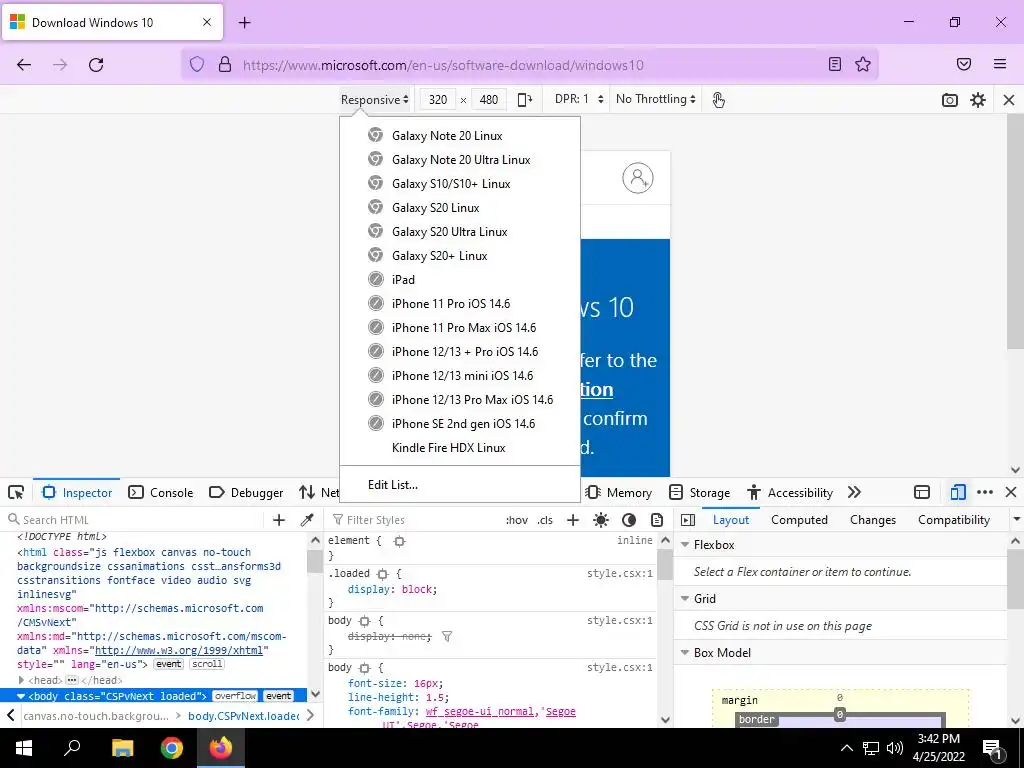Image resolution: width=1024 pixels, height=768 pixels.
Task: Close the developer tools panel
Action: (1011, 492)
